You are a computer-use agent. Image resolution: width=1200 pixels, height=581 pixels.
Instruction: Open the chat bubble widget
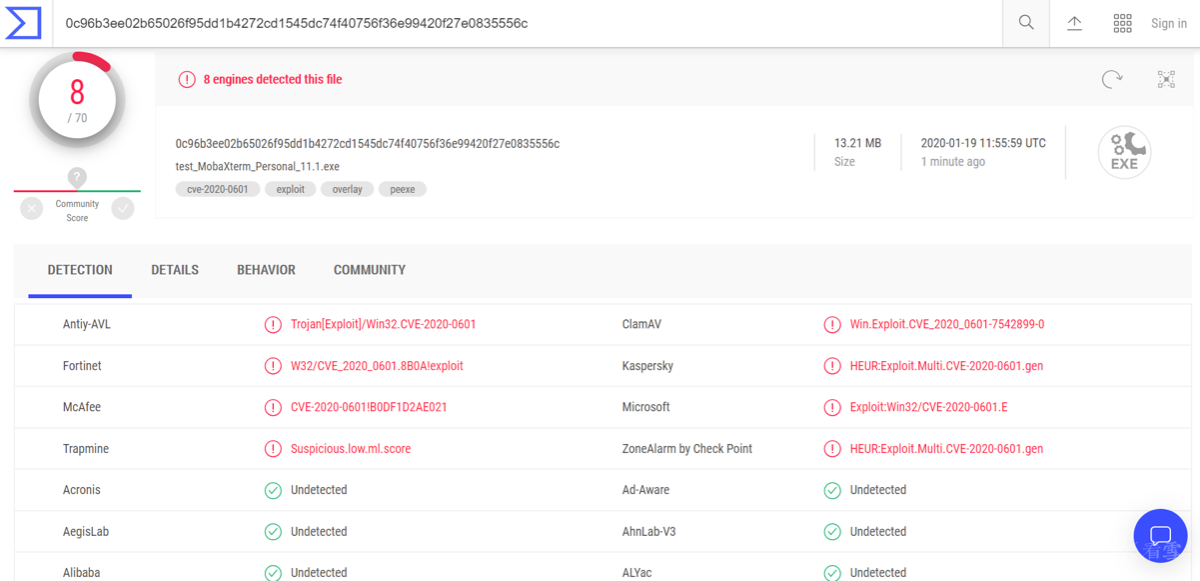click(1159, 535)
